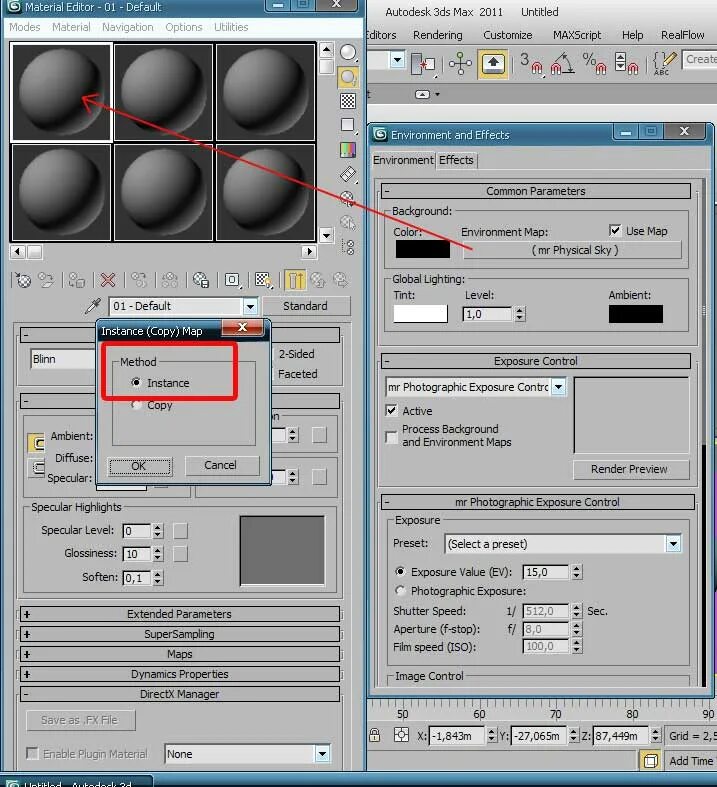This screenshot has height=787, width=717.
Task: Open Select a preset dropdown
Action: [x=673, y=544]
